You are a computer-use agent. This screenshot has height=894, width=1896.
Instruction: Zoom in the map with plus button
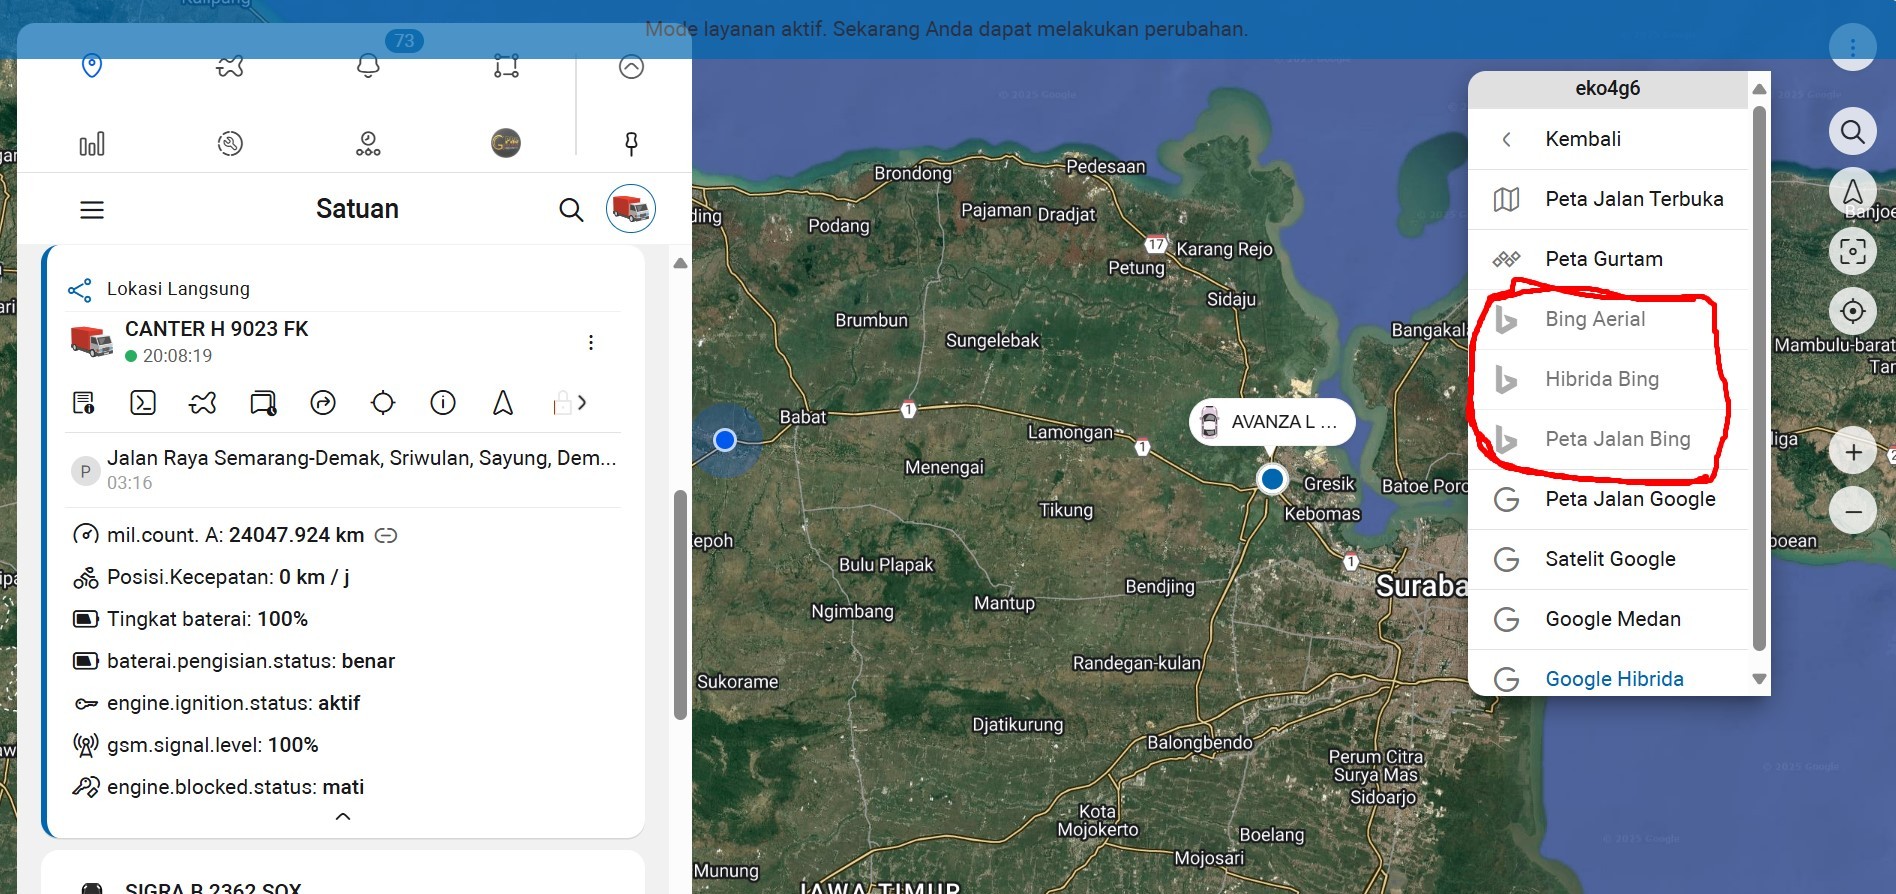pyautogui.click(x=1852, y=453)
